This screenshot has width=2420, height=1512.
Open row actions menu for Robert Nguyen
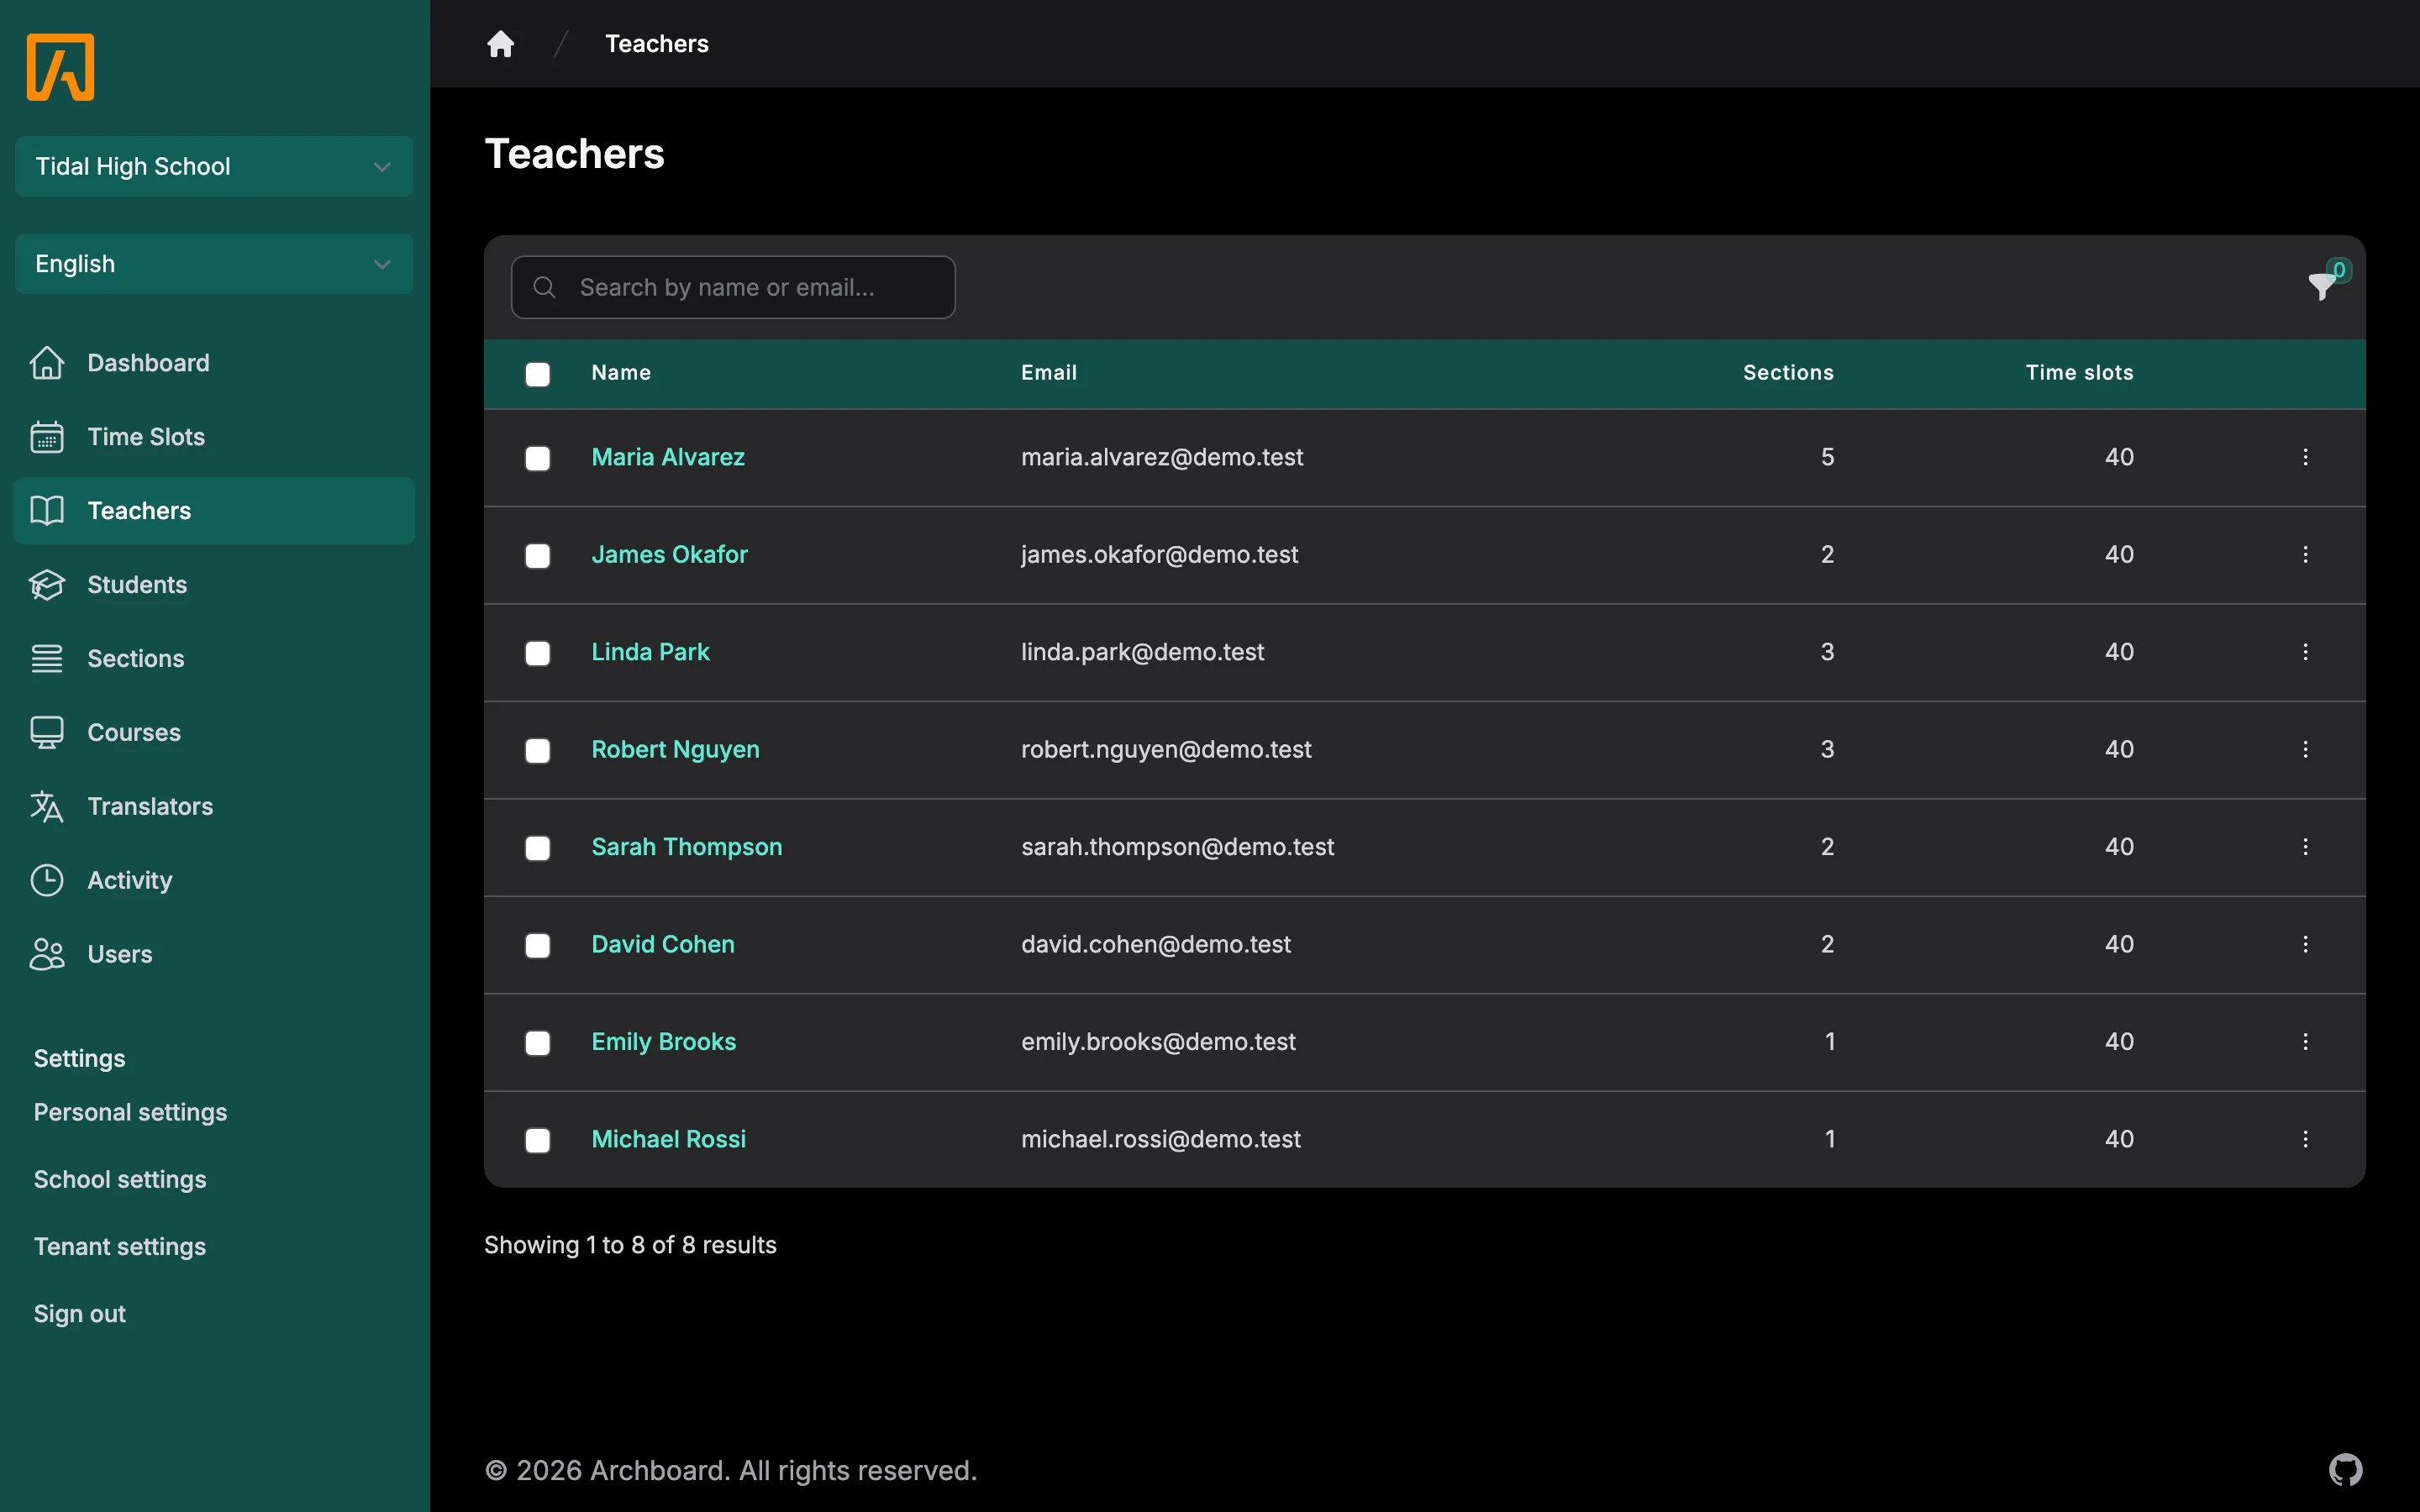[x=2305, y=749]
